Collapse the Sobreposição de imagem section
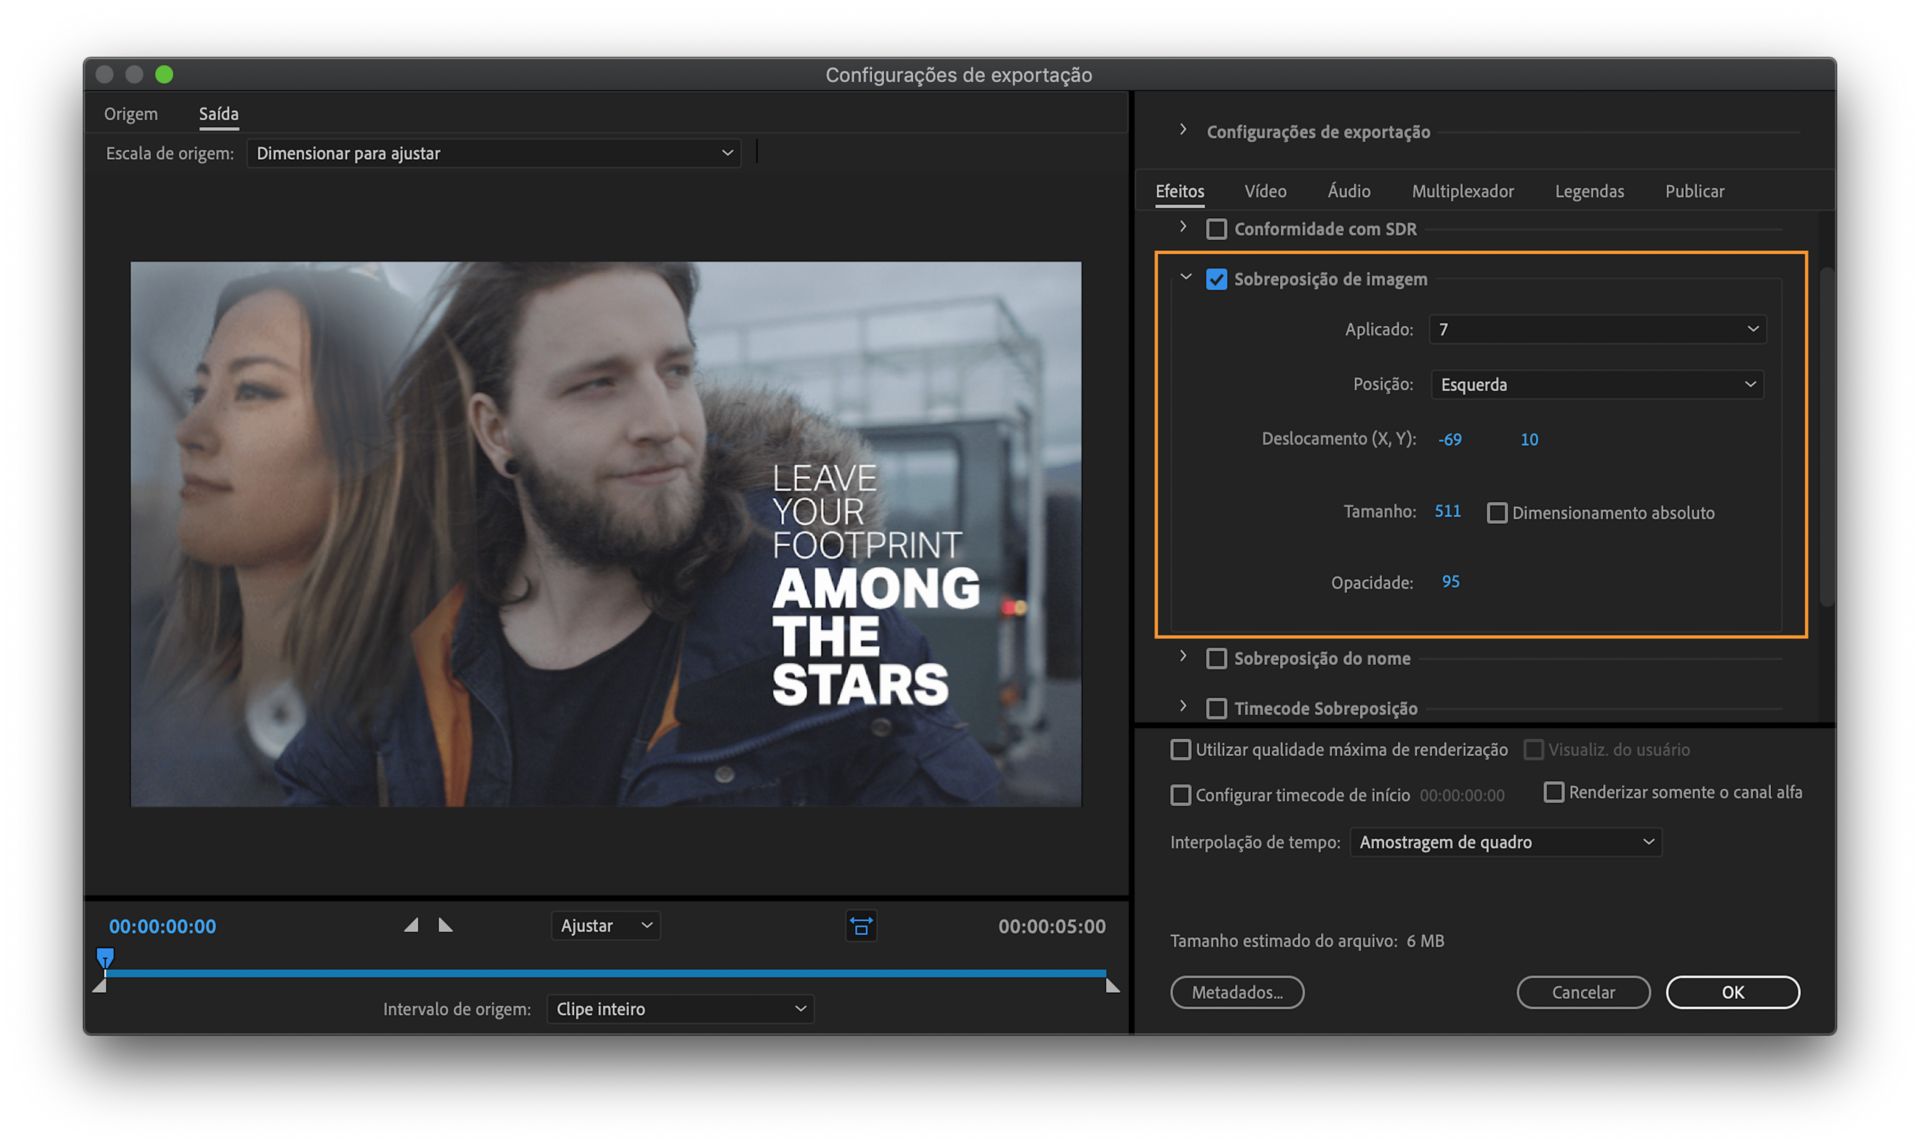The height and width of the screenshot is (1148, 1920). [1185, 278]
